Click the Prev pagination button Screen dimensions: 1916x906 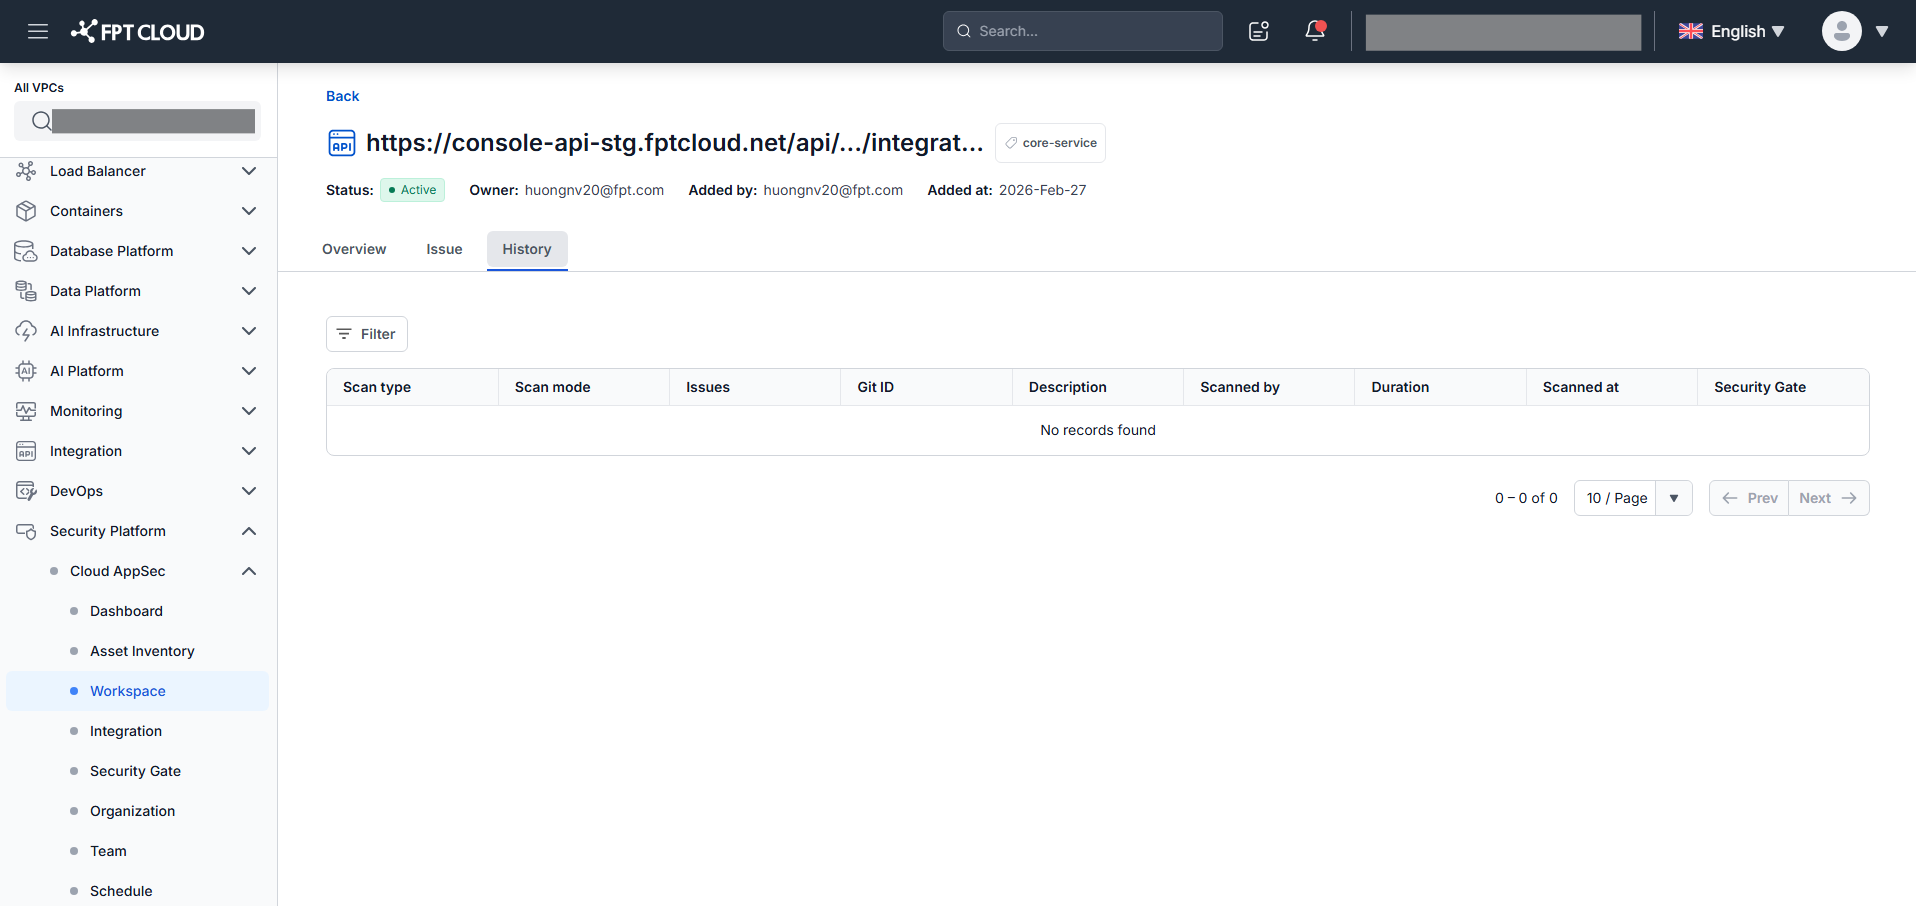point(1749,498)
